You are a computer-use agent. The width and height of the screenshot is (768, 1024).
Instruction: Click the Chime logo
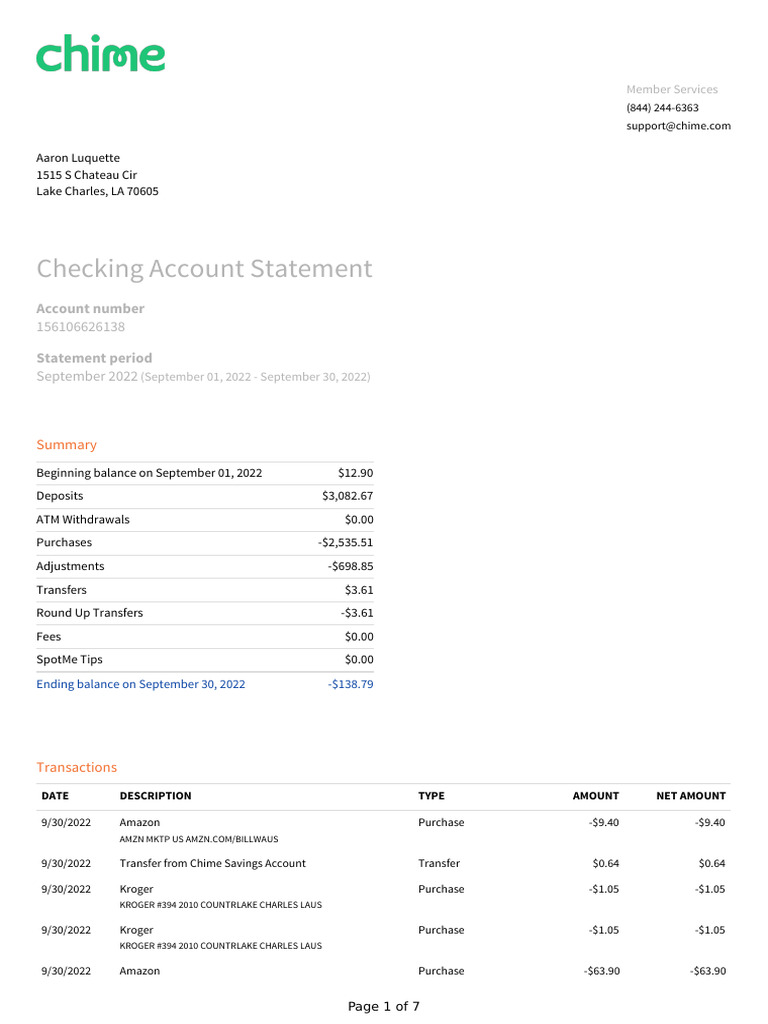click(x=101, y=53)
